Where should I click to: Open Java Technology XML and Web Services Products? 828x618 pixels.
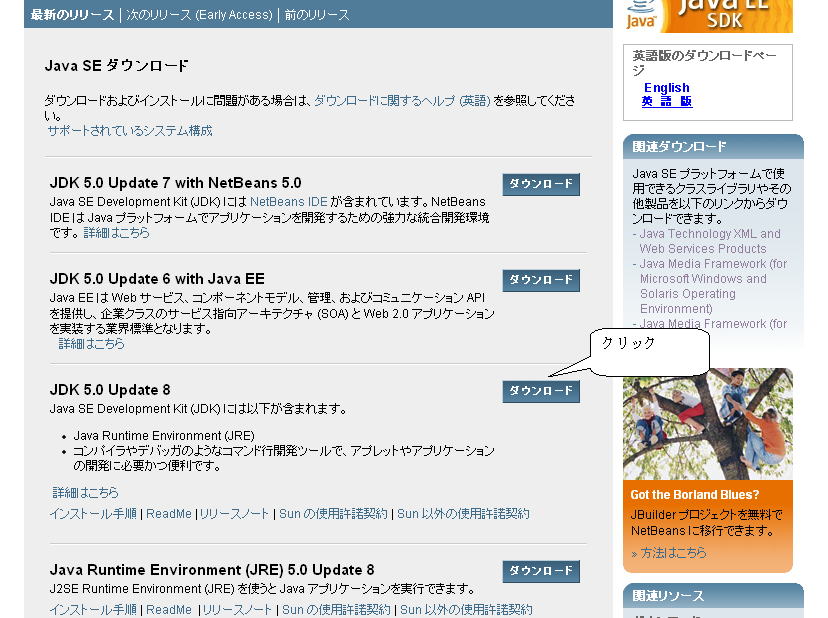(710, 241)
